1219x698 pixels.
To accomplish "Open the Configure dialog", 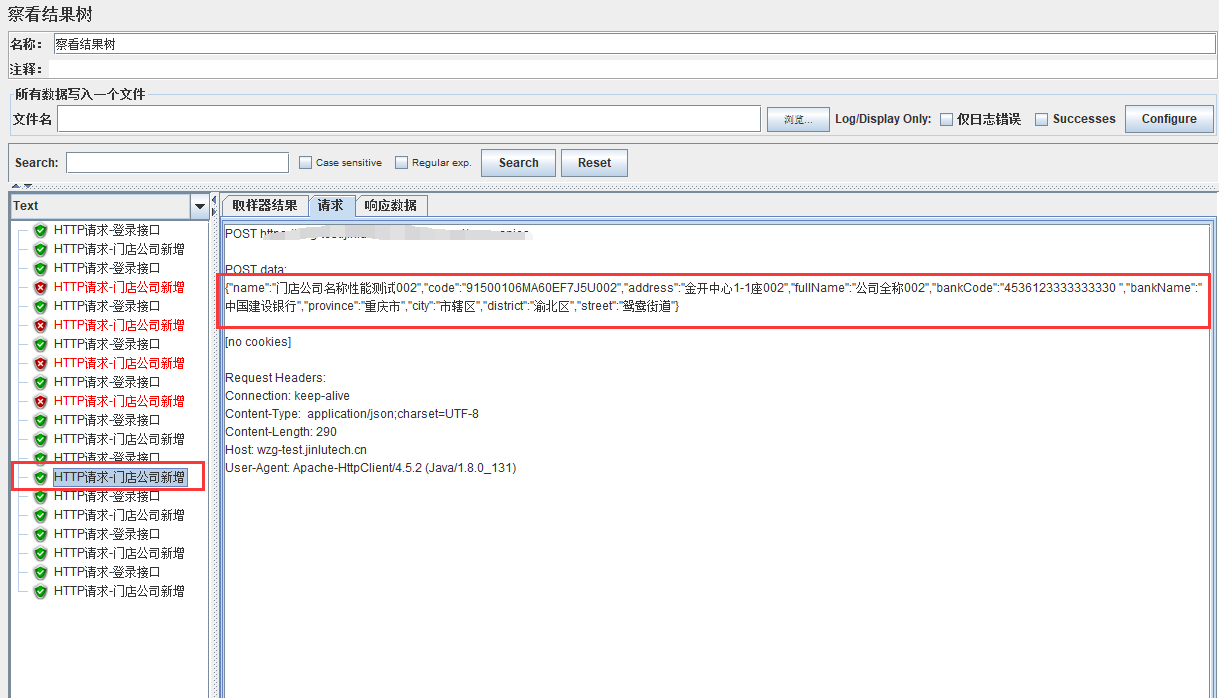I will (1168, 118).
